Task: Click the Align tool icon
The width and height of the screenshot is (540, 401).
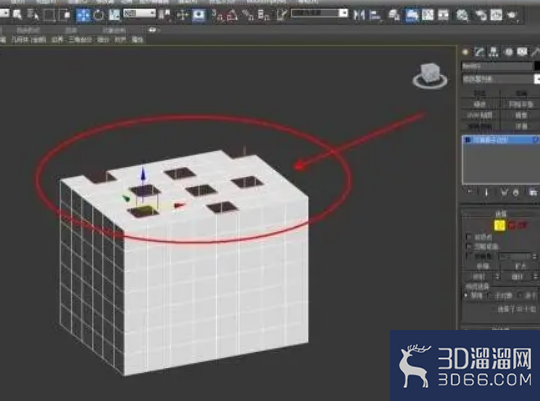Action: pos(375,15)
